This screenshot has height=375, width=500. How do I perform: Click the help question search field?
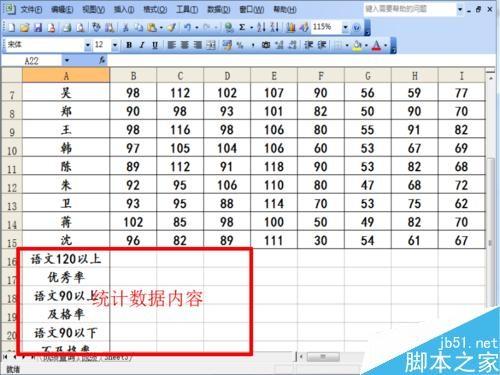(410, 9)
